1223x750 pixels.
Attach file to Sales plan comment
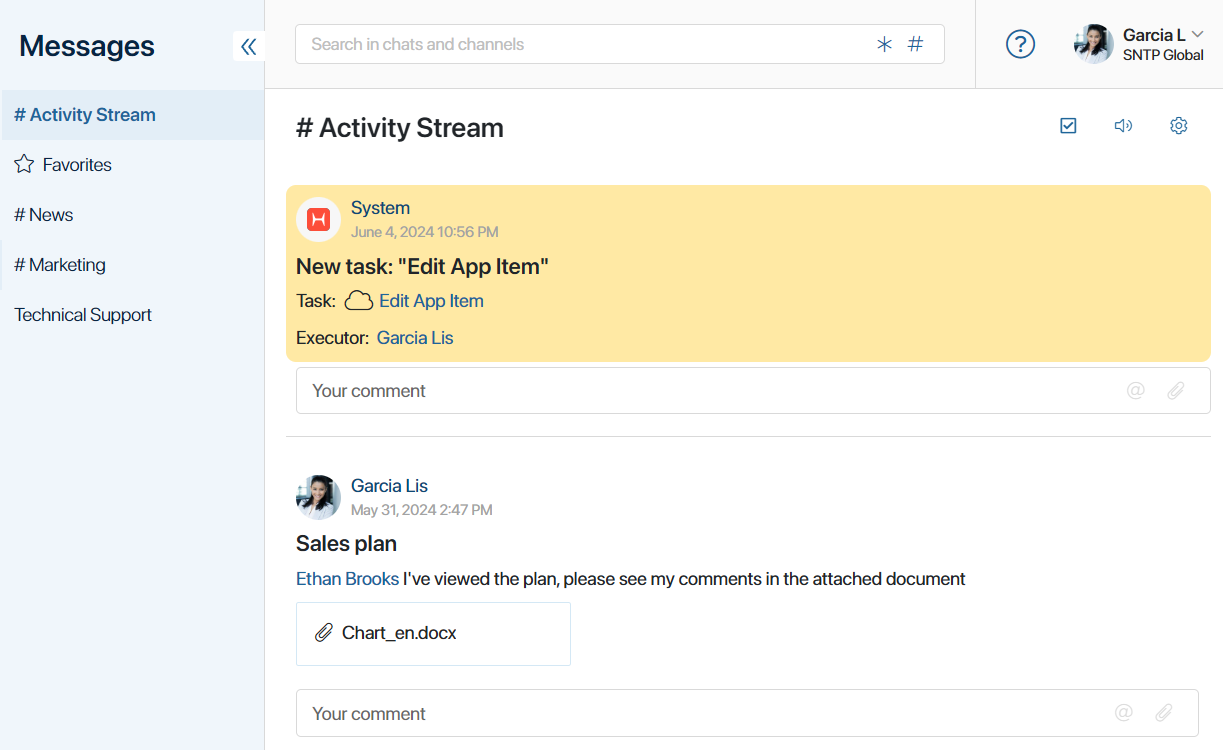click(x=1164, y=713)
